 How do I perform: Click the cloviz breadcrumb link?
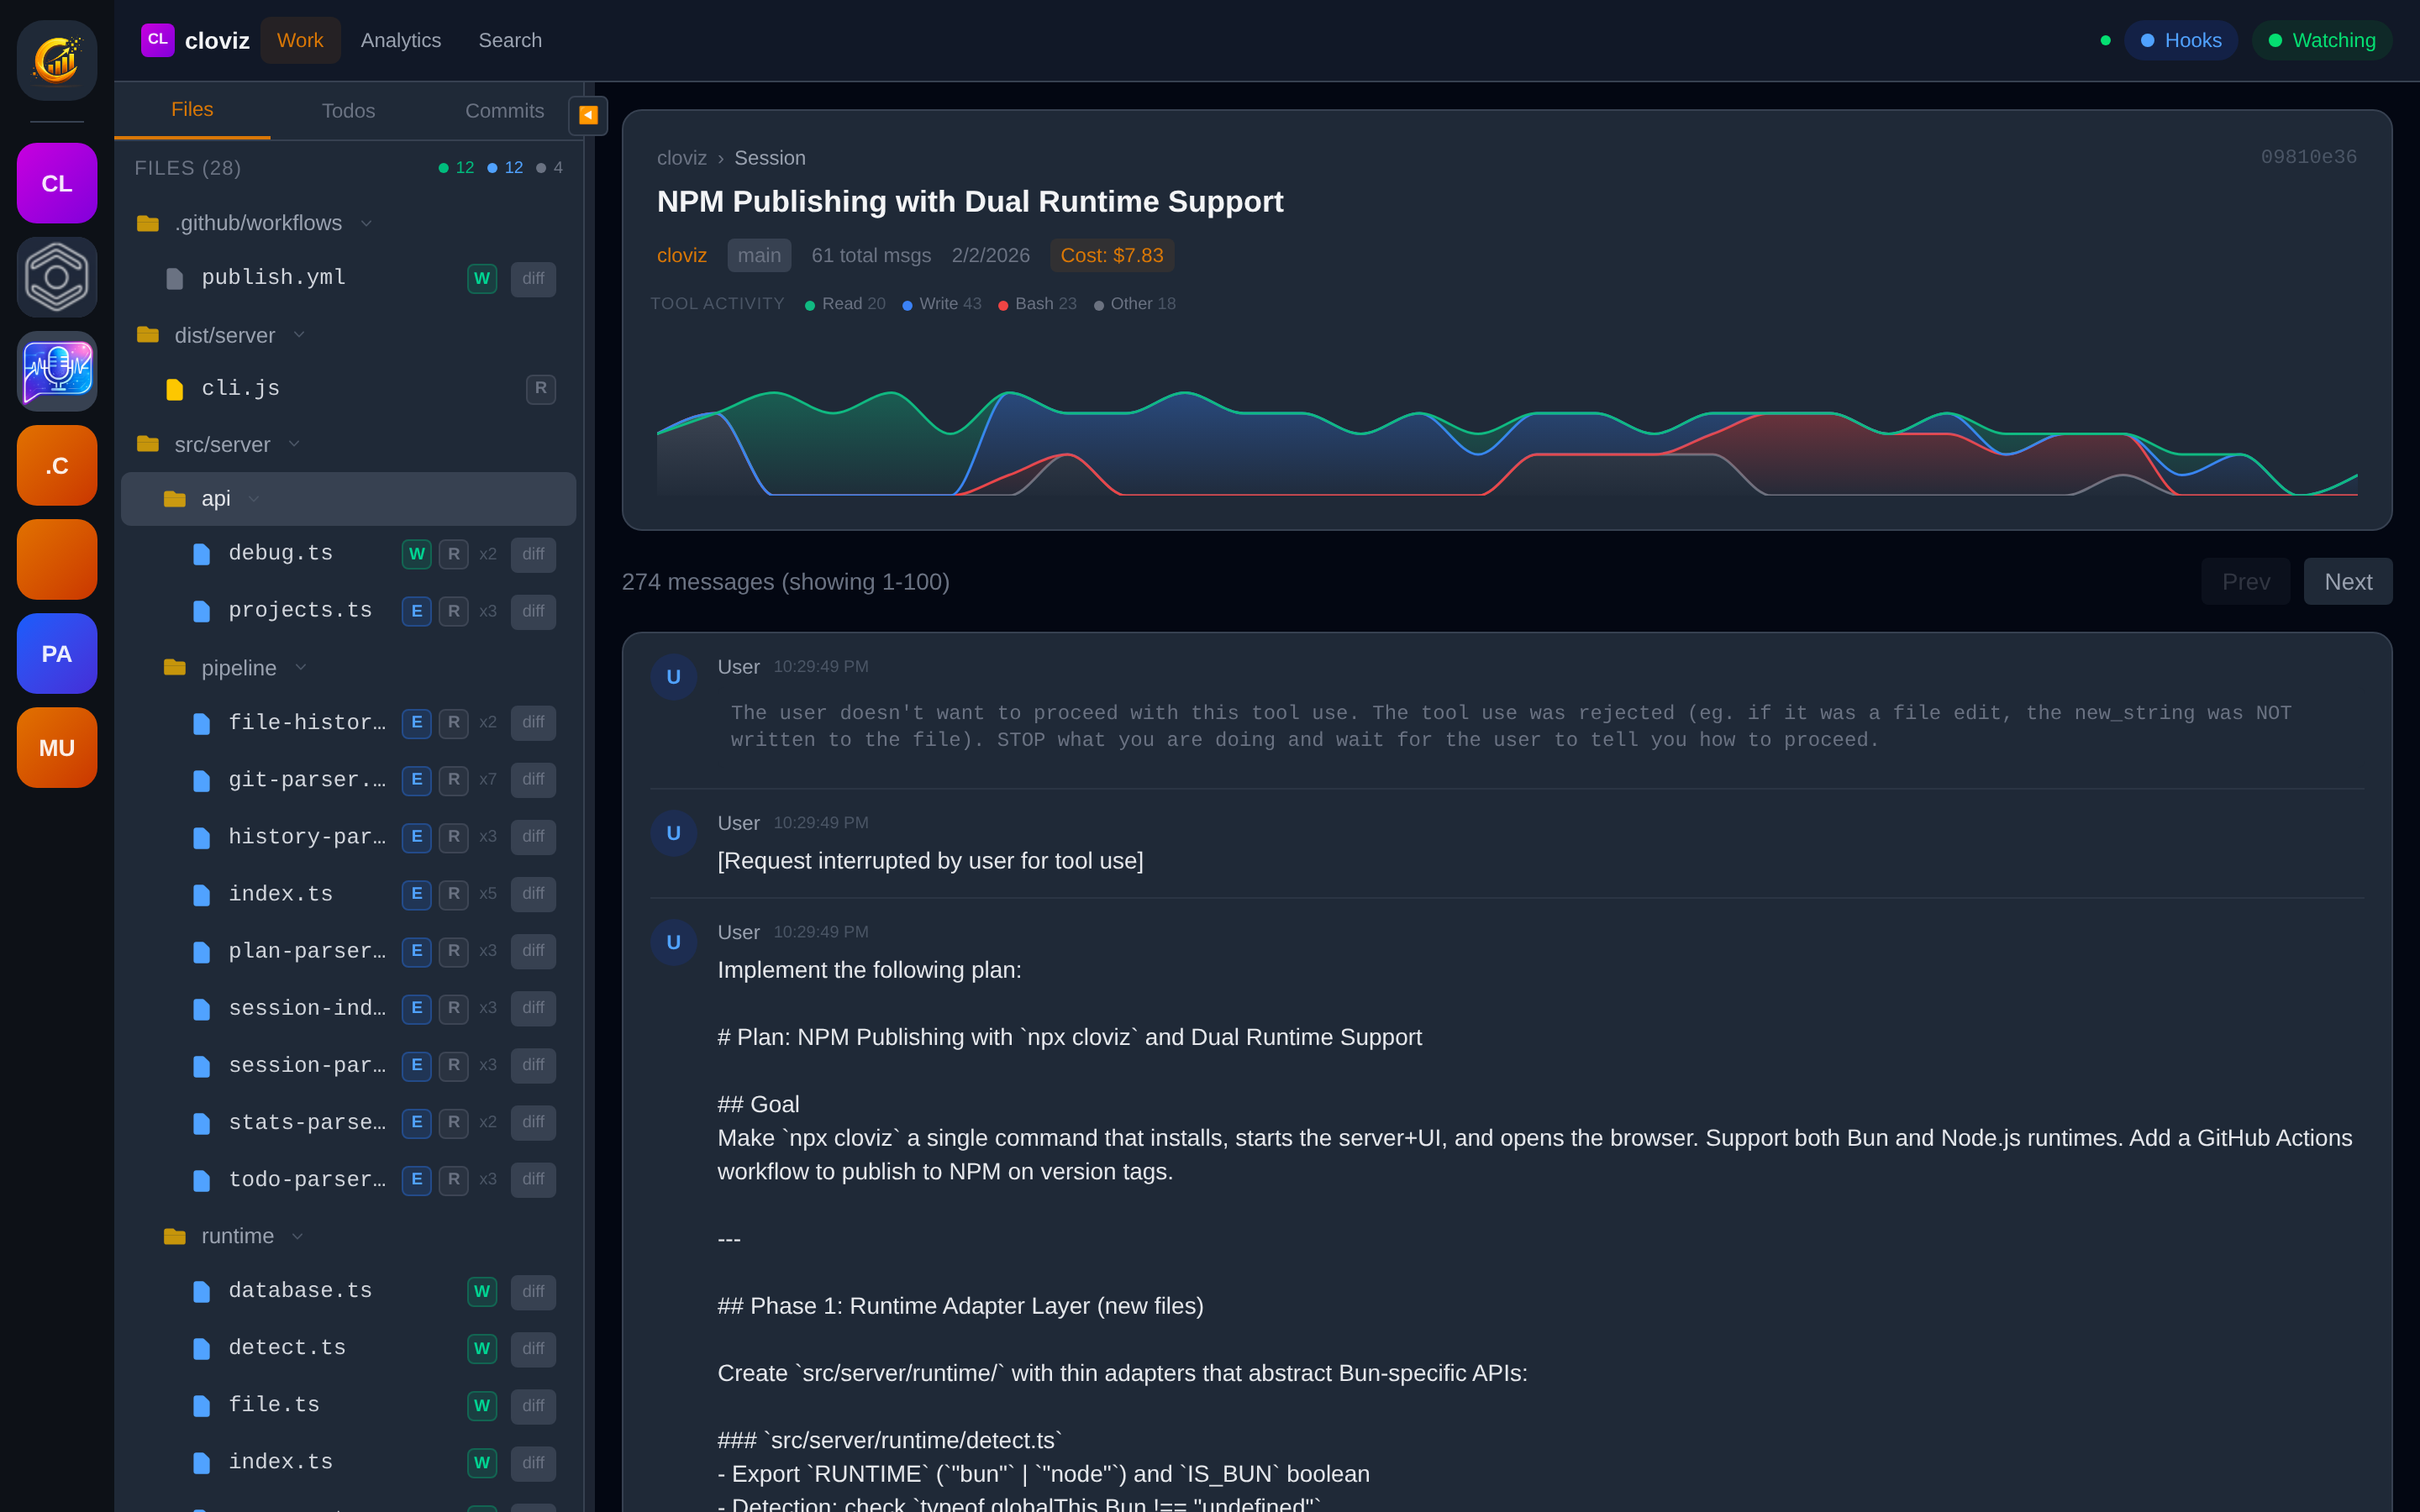(x=681, y=158)
